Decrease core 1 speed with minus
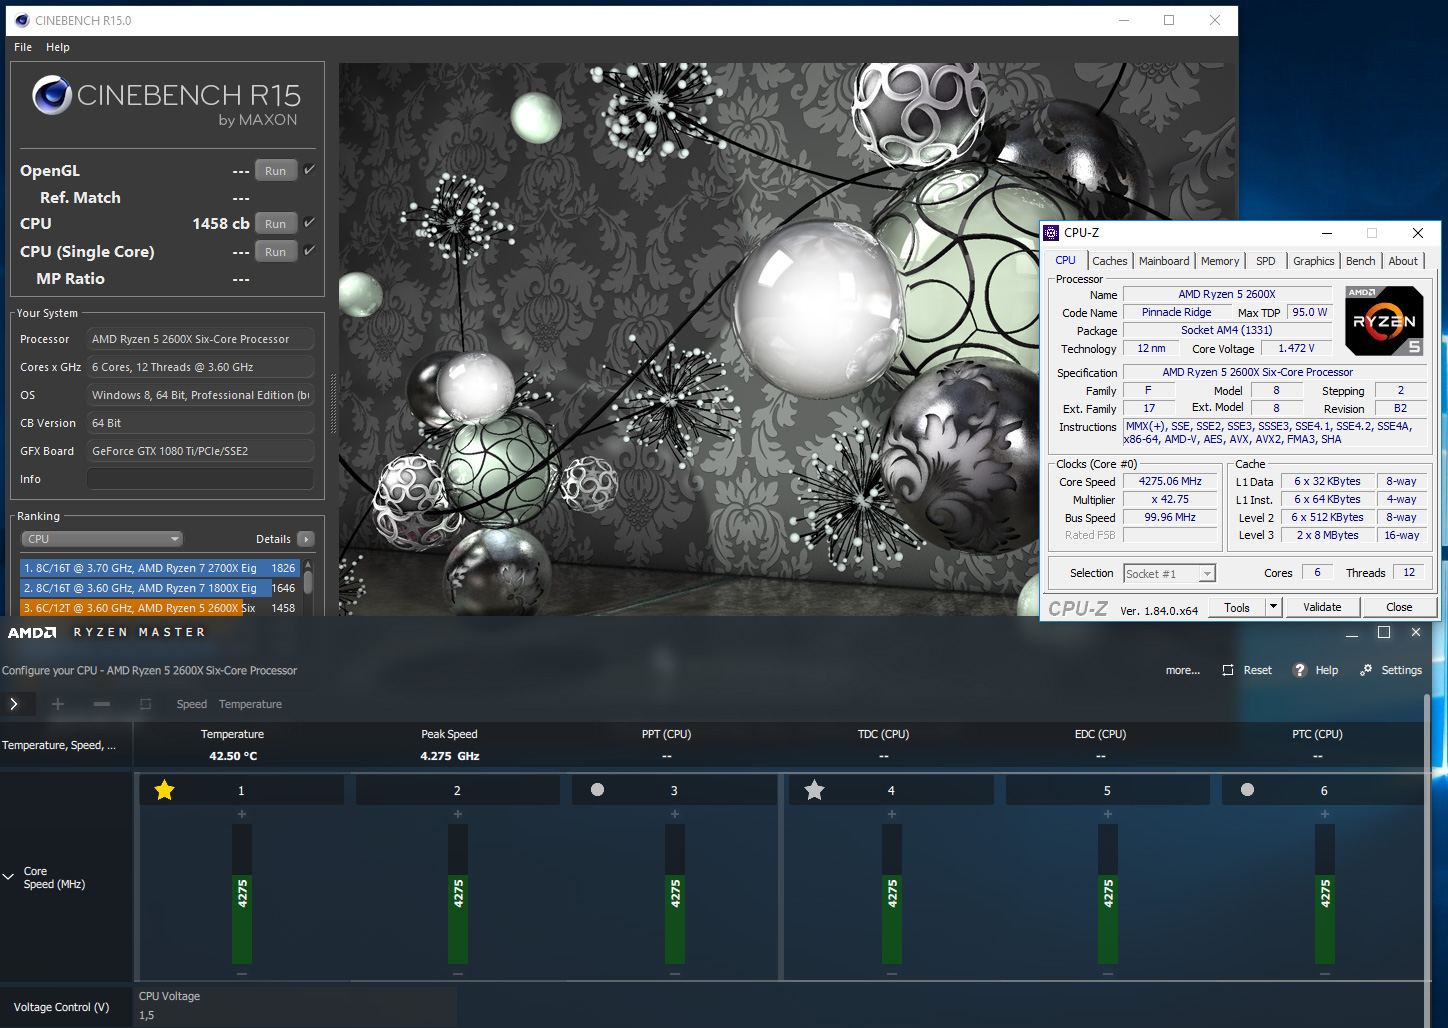The height and width of the screenshot is (1028, 1448). 241,973
